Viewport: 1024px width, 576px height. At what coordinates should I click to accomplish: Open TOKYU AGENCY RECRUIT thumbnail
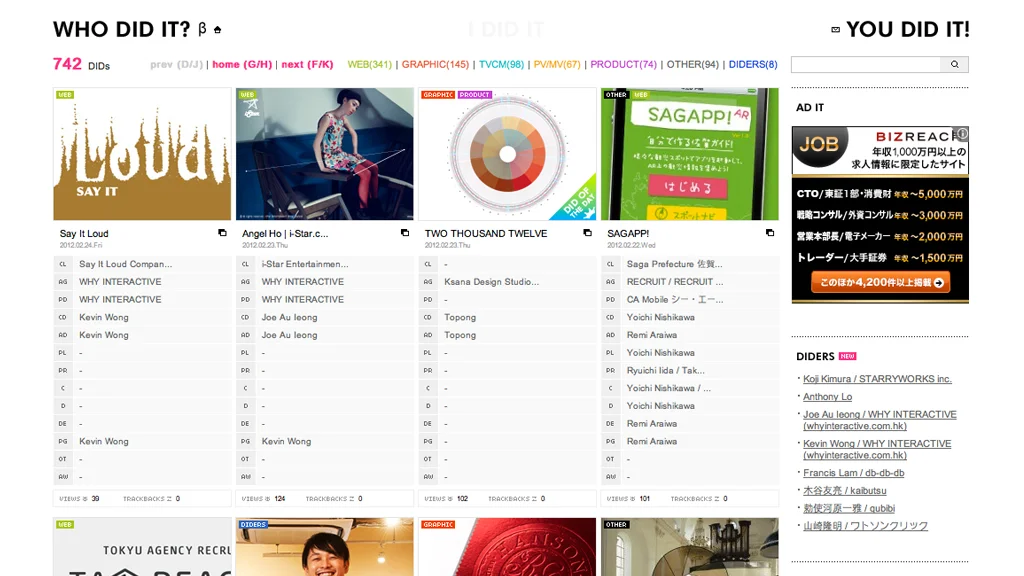click(142, 547)
